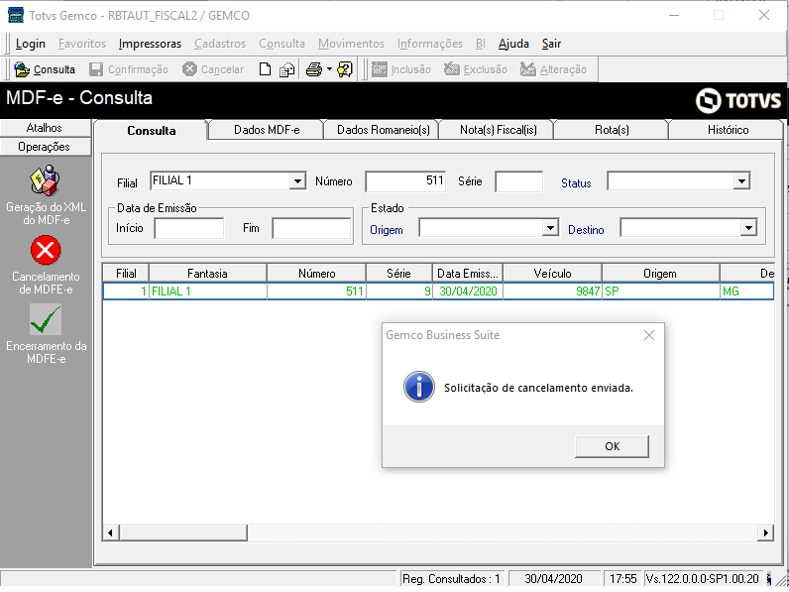Expand the Filial dropdown
Screen dimensions: 789x592
pos(297,181)
